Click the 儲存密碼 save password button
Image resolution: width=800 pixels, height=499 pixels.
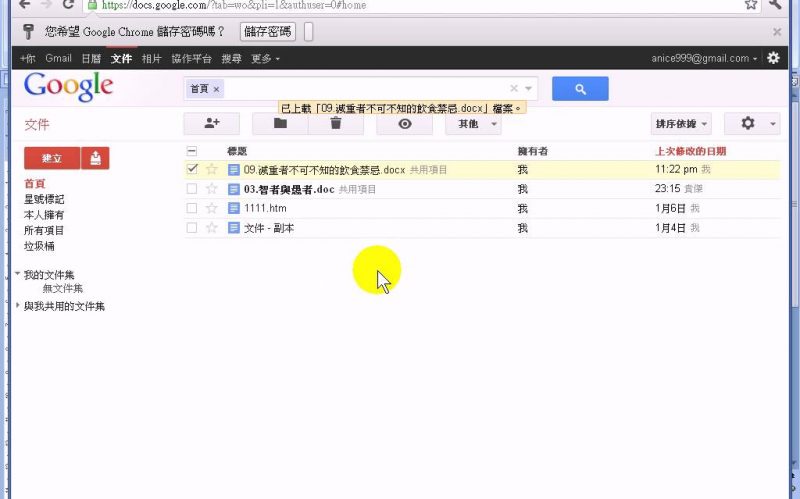click(268, 32)
